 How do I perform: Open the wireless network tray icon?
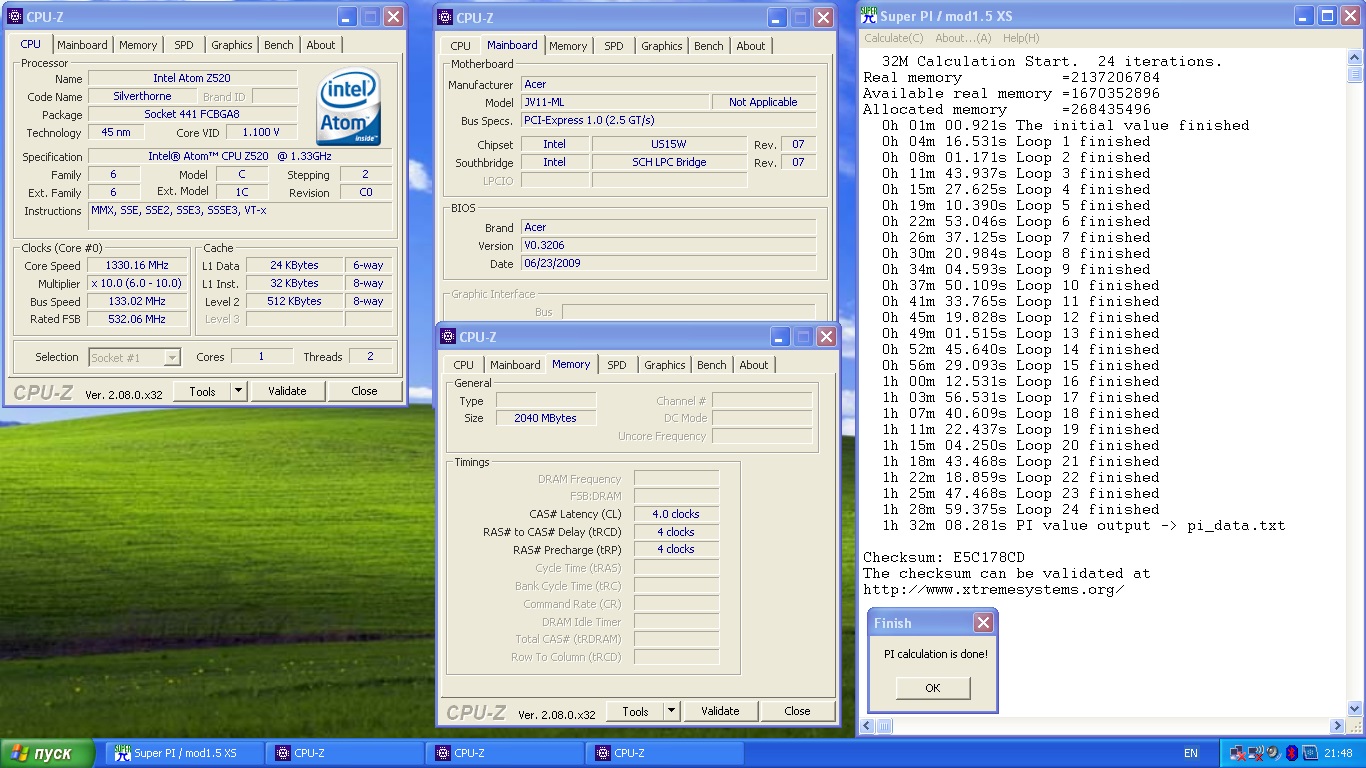[x=1255, y=753]
